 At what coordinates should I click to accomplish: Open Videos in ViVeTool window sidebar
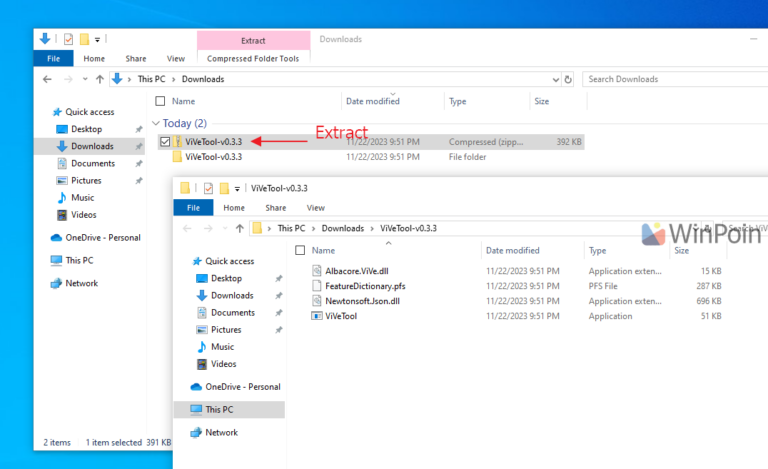[223, 364]
